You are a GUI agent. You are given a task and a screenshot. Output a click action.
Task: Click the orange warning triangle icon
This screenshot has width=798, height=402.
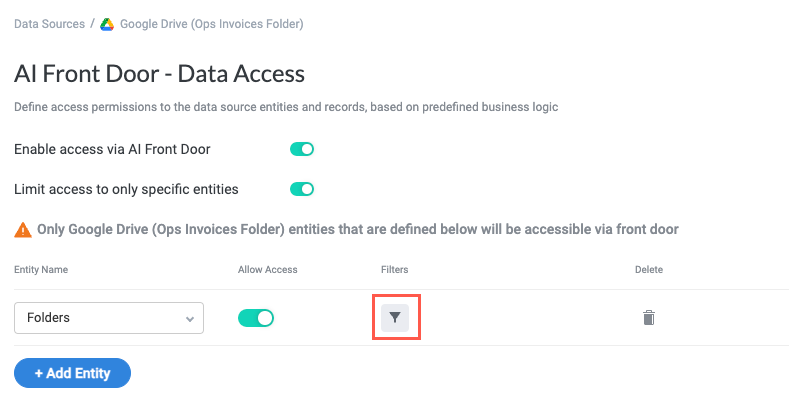click(x=23, y=230)
